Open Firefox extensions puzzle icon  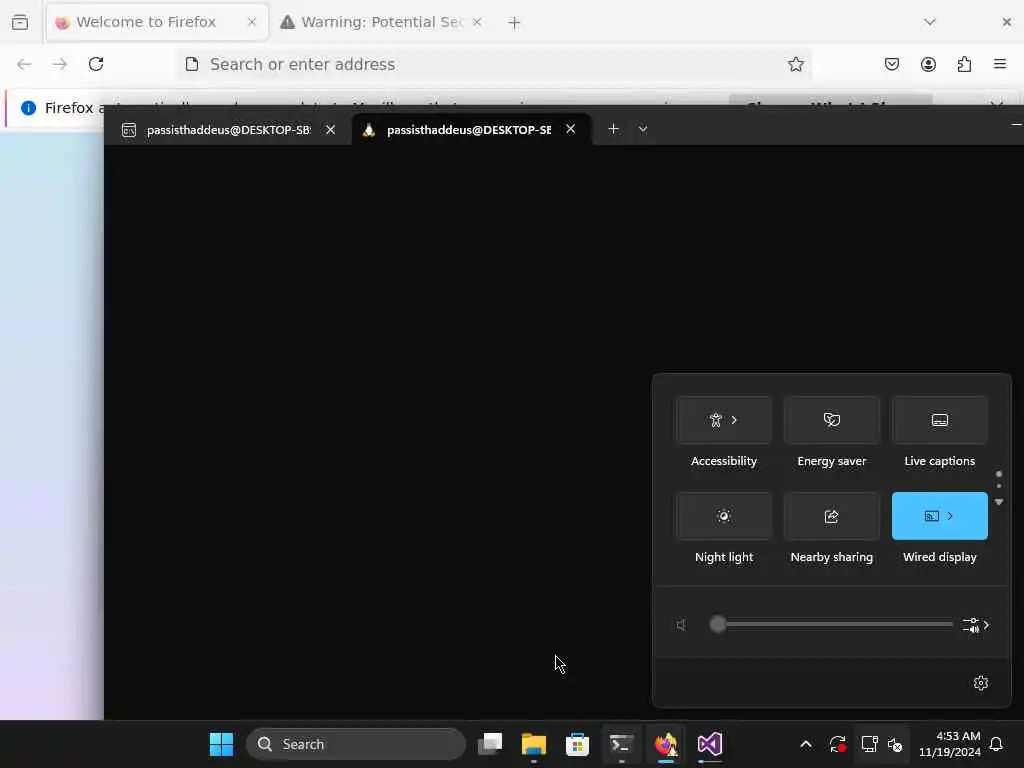tap(964, 64)
